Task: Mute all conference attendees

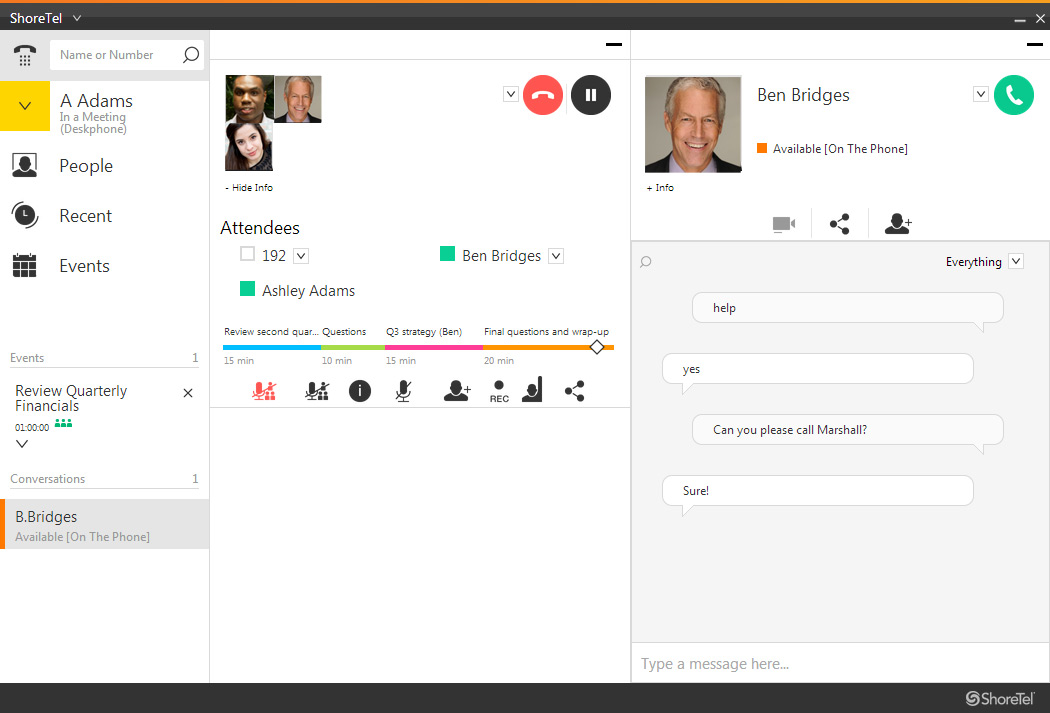Action: coord(262,390)
